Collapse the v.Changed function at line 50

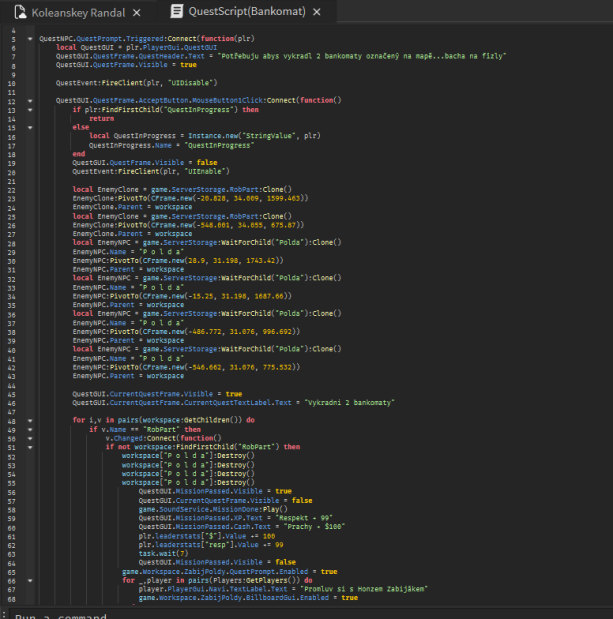click(30, 438)
